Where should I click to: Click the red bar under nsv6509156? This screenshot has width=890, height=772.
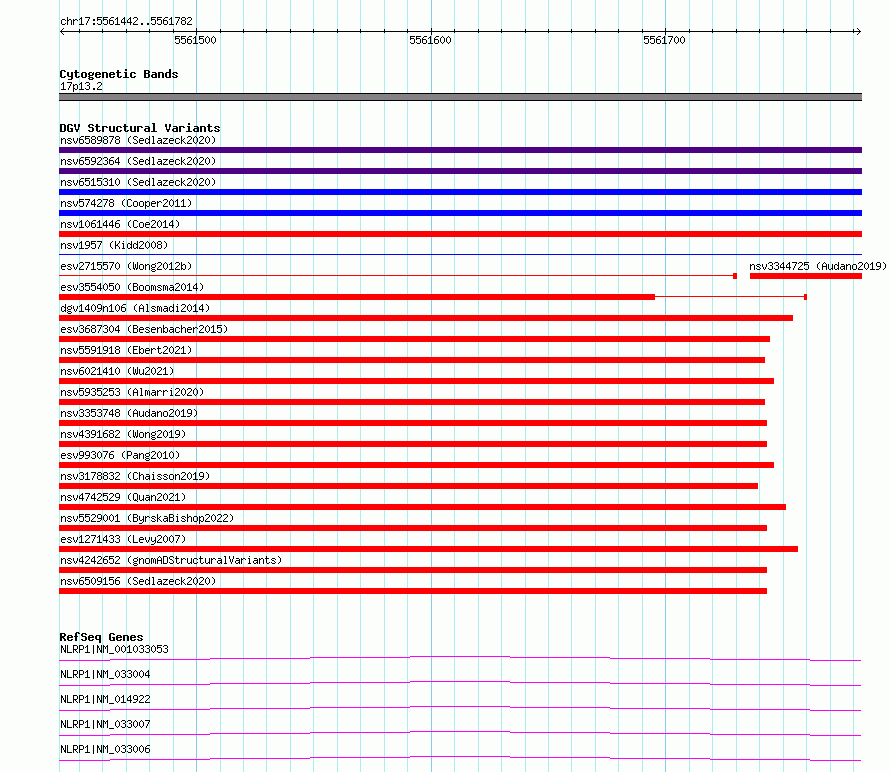(413, 591)
